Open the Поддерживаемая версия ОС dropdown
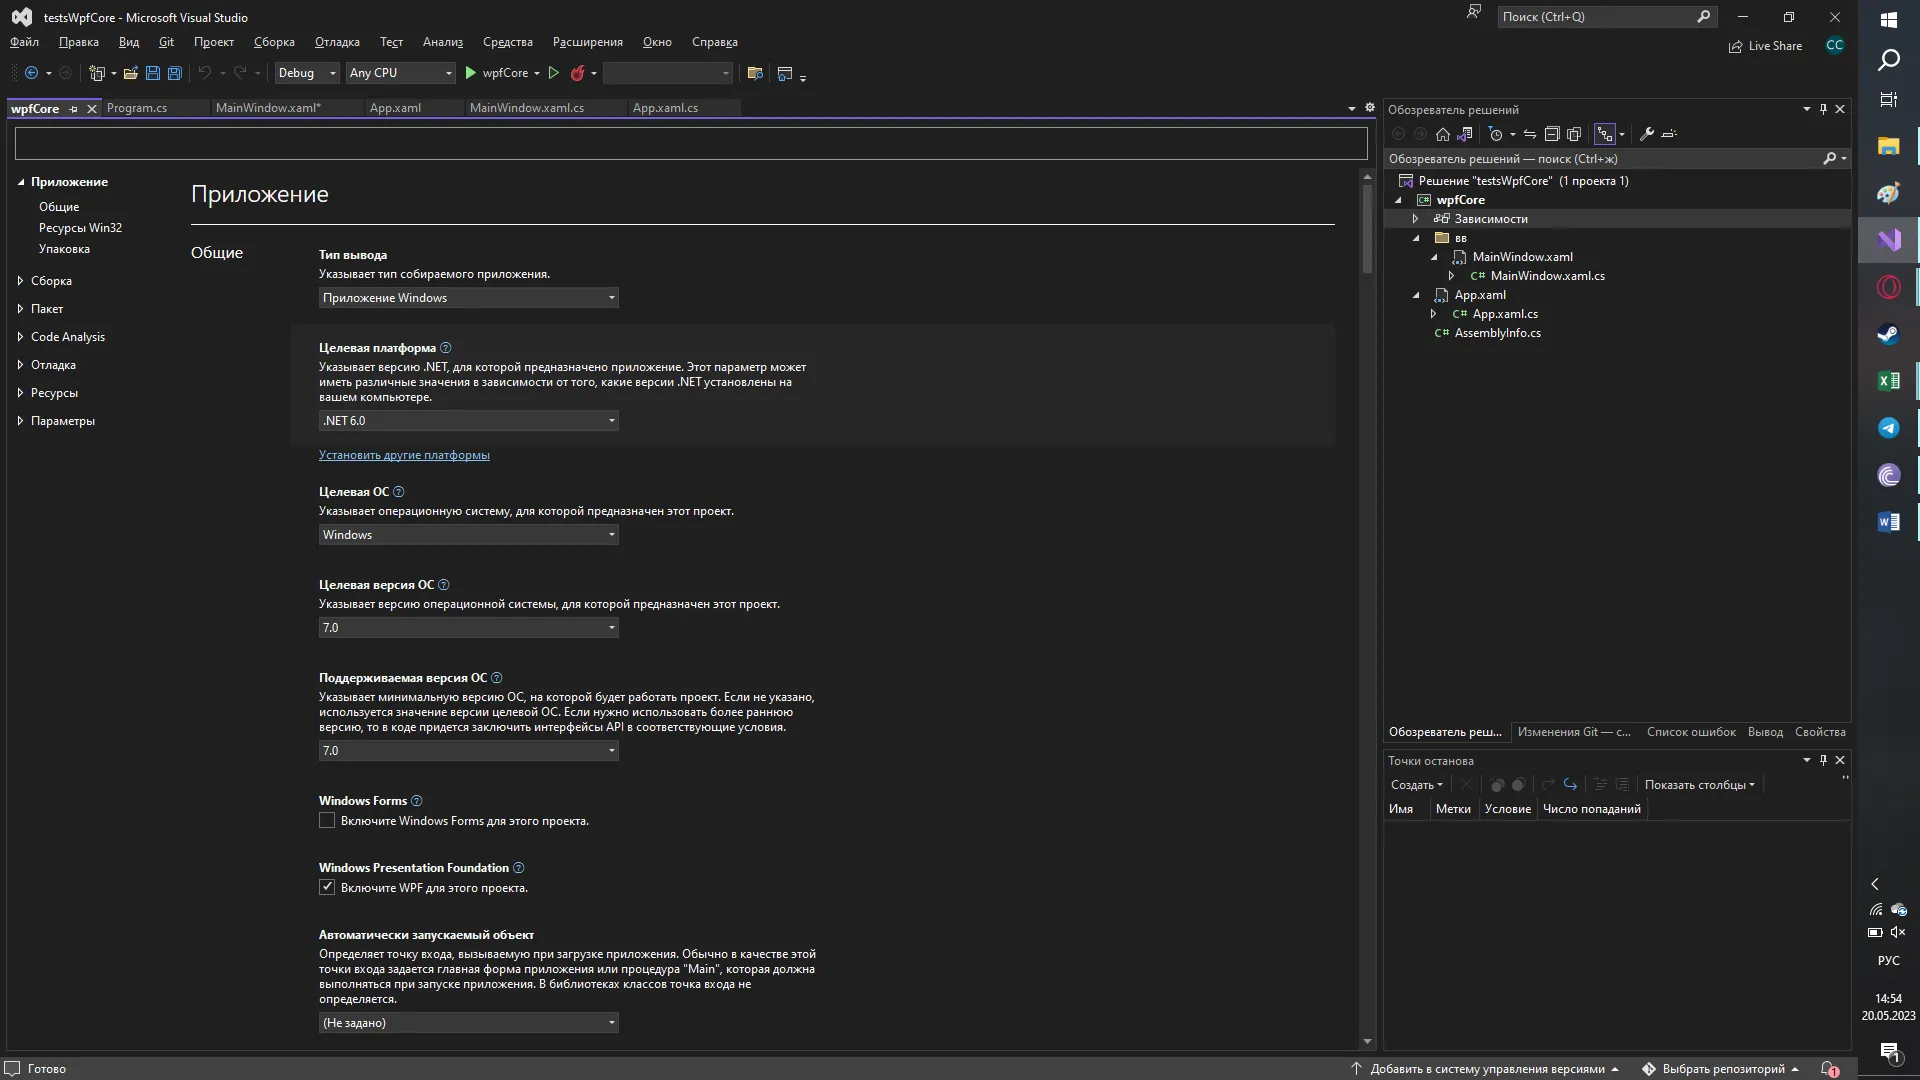 tap(468, 751)
